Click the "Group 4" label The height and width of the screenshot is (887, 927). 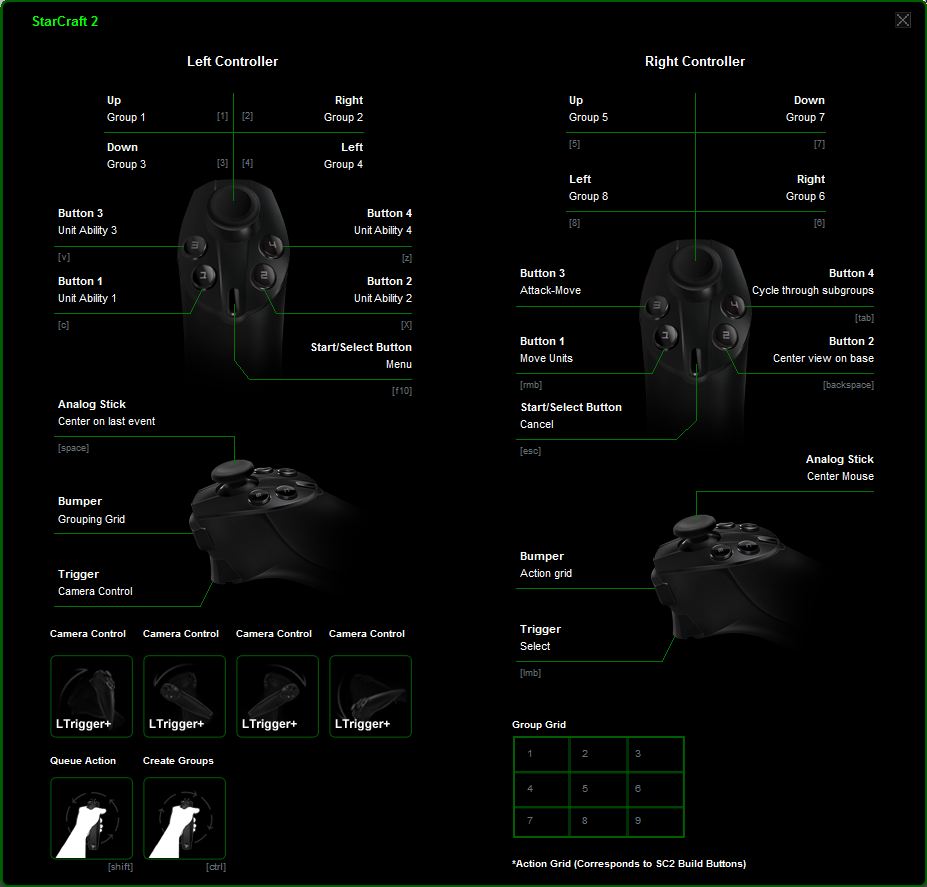click(x=343, y=164)
